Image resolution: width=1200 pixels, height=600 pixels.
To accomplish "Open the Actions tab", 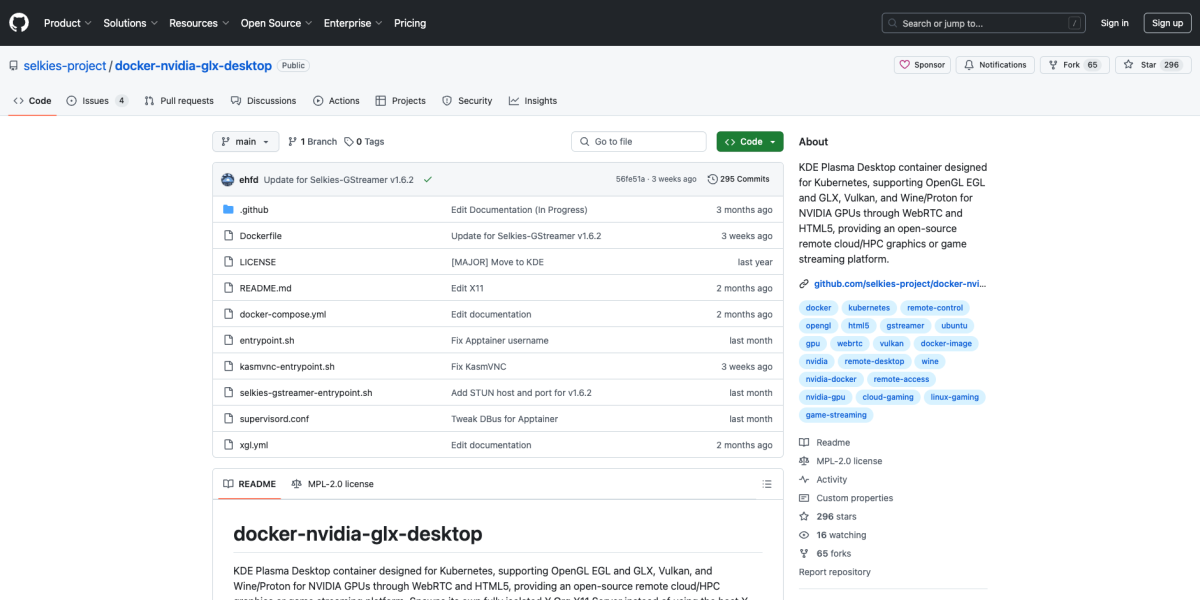I will (336, 100).
